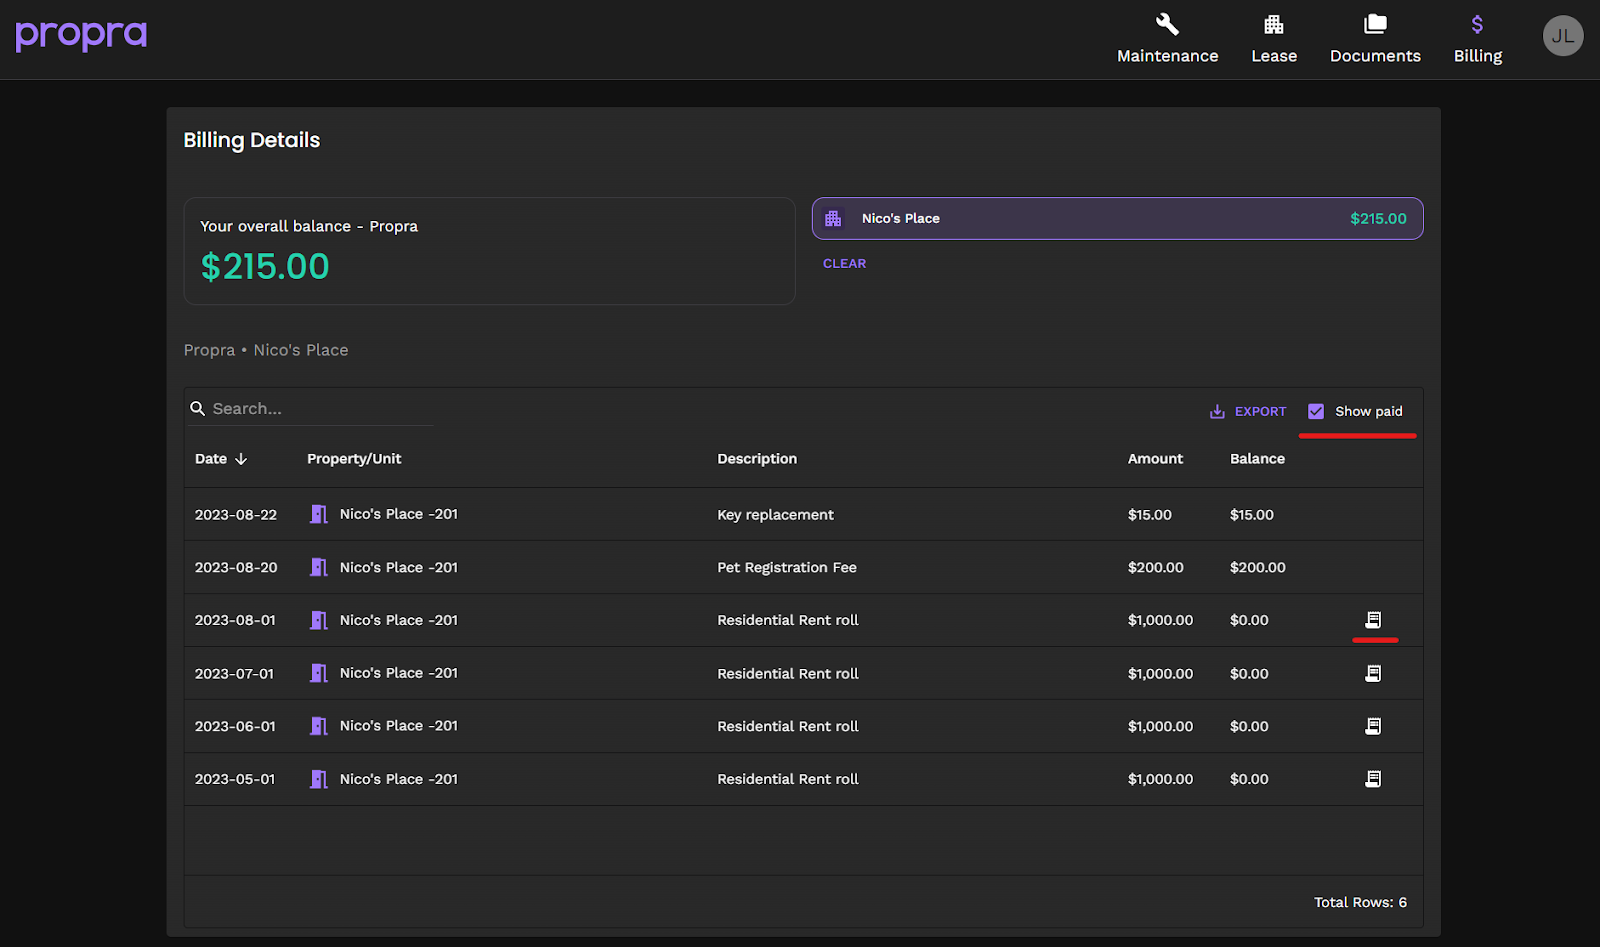Sort by Date column arrow
Viewport: 1600px width, 947px height.
pyautogui.click(x=241, y=459)
